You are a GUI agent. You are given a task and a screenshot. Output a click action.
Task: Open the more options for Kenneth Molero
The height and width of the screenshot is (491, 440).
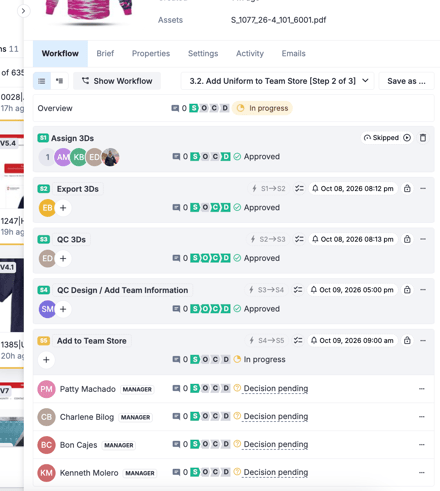pos(422,473)
